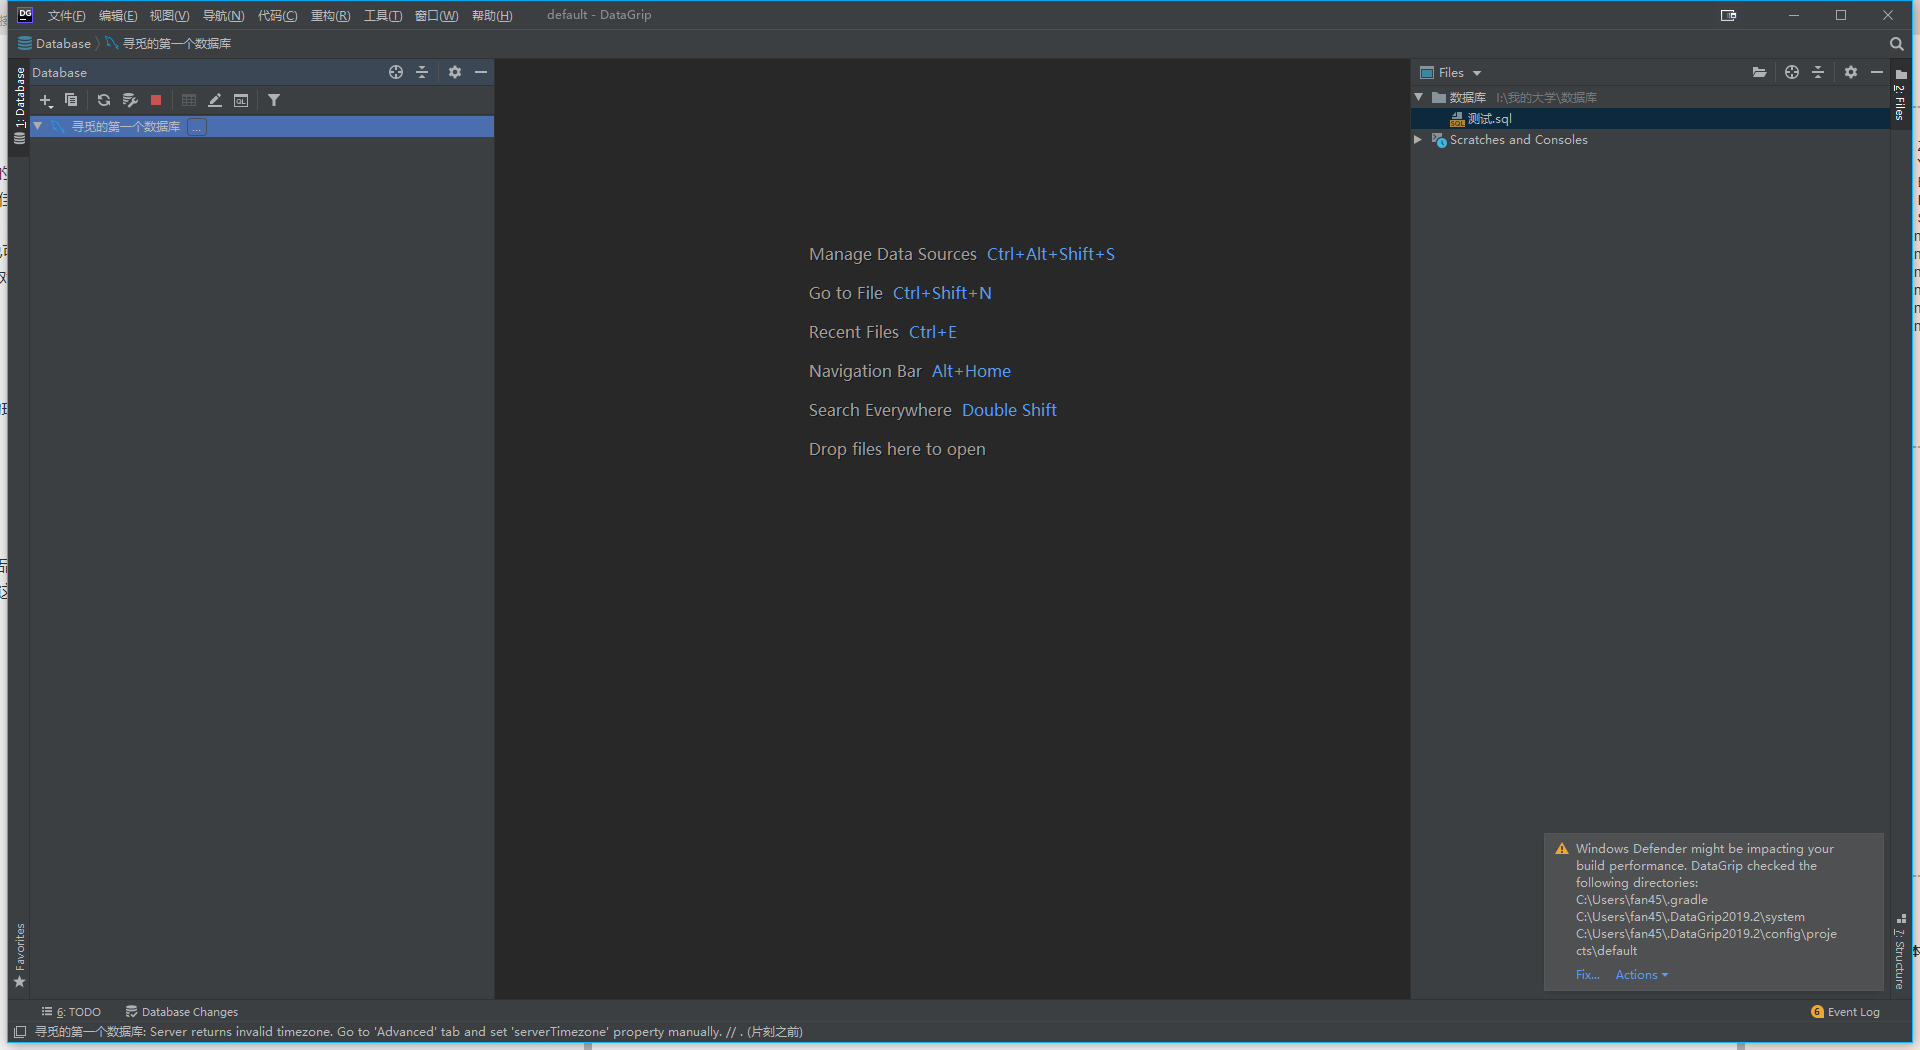Click the Duplicate data source icon

point(71,100)
